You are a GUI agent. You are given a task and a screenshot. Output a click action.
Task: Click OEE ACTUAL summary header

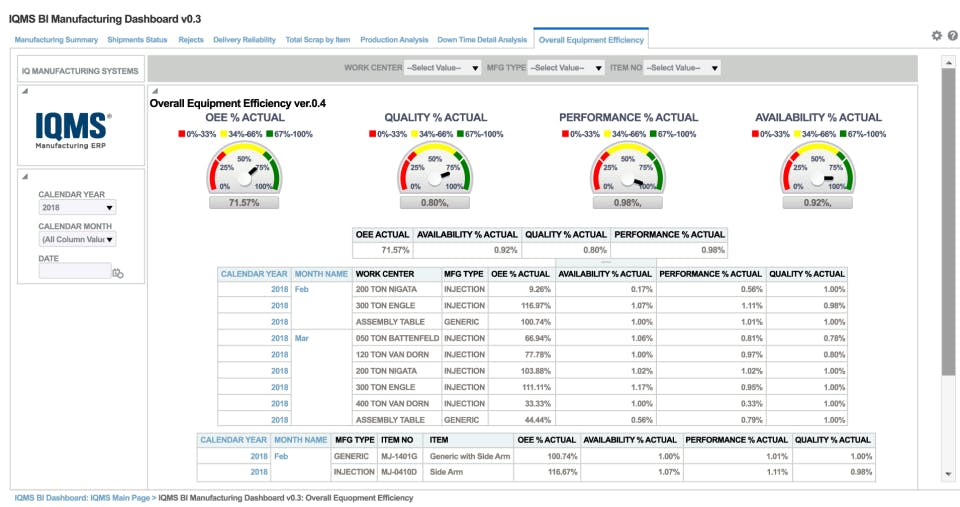click(x=383, y=235)
